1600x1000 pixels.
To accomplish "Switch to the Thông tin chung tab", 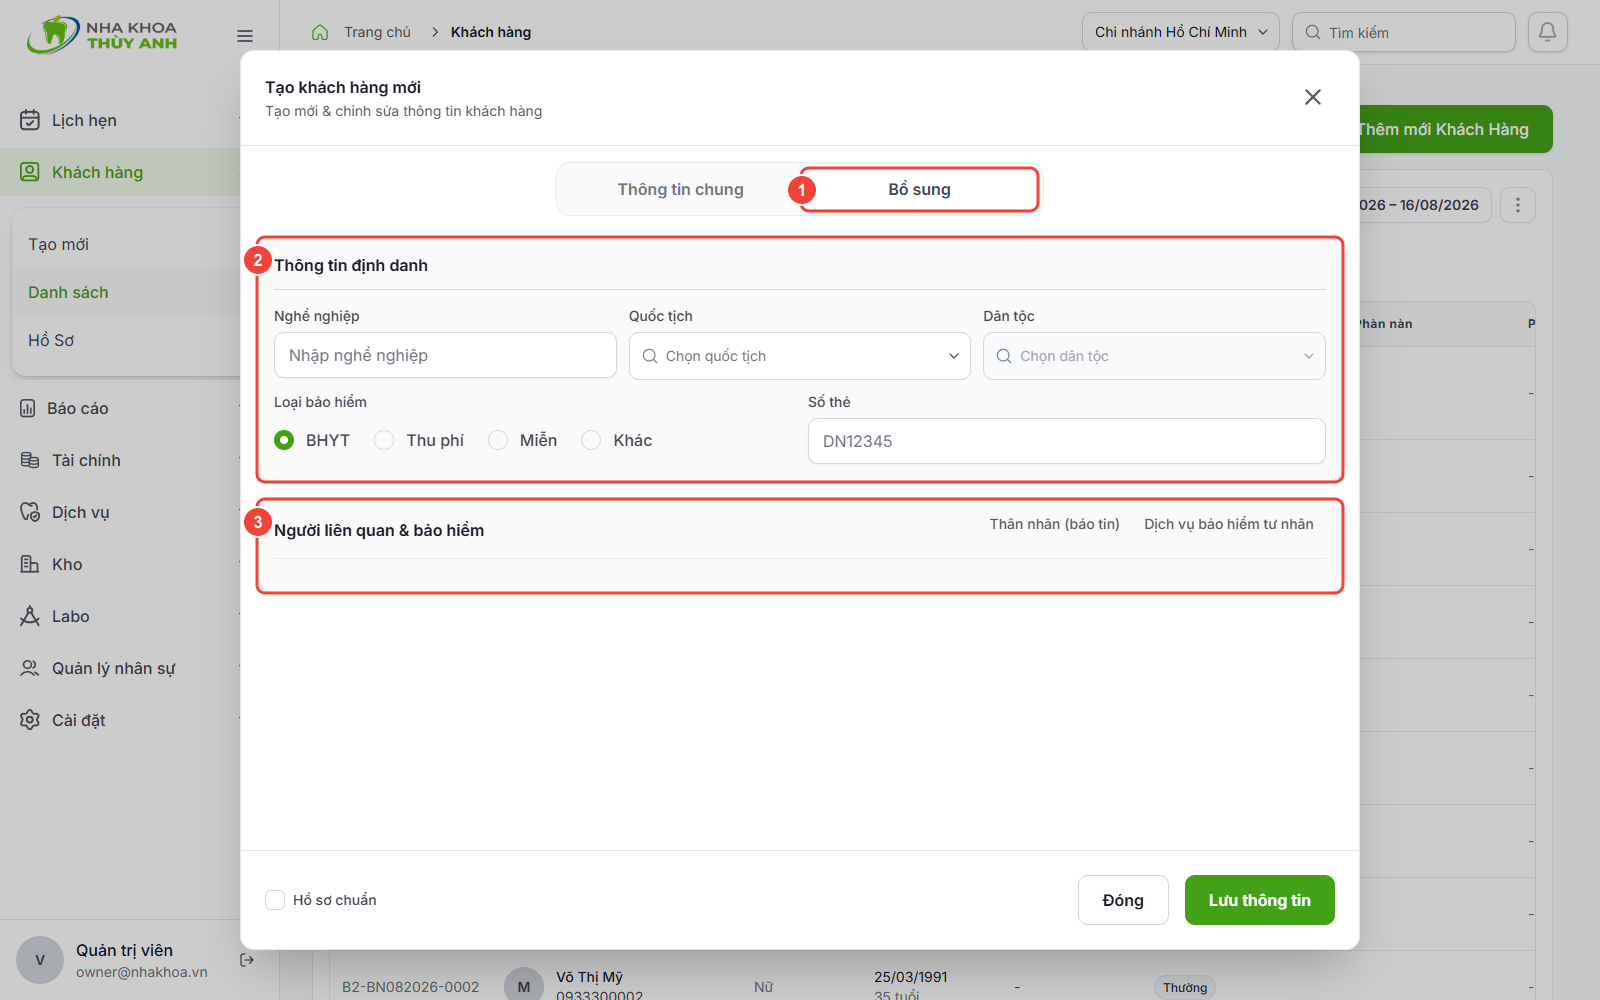I will click(680, 189).
